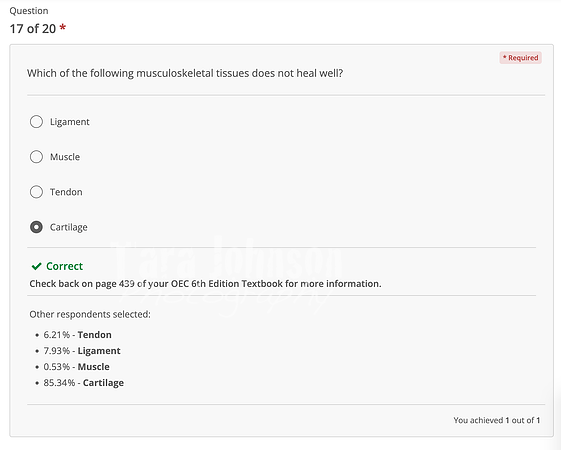Click the '17 of 20' question counter

pos(33,29)
